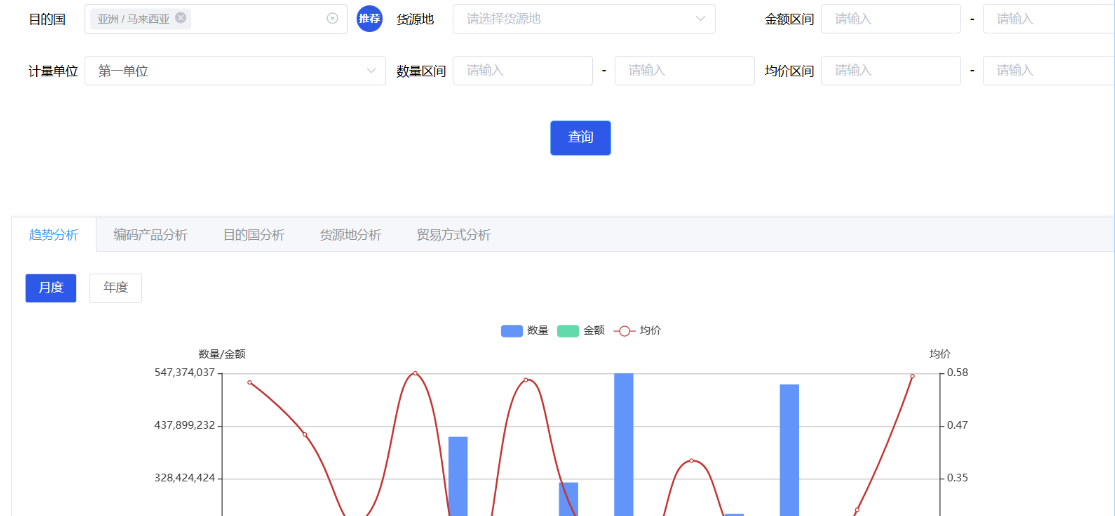This screenshot has height=516, width=1115.
Task: Clear all selections in 目的国 field
Action: pos(332,18)
